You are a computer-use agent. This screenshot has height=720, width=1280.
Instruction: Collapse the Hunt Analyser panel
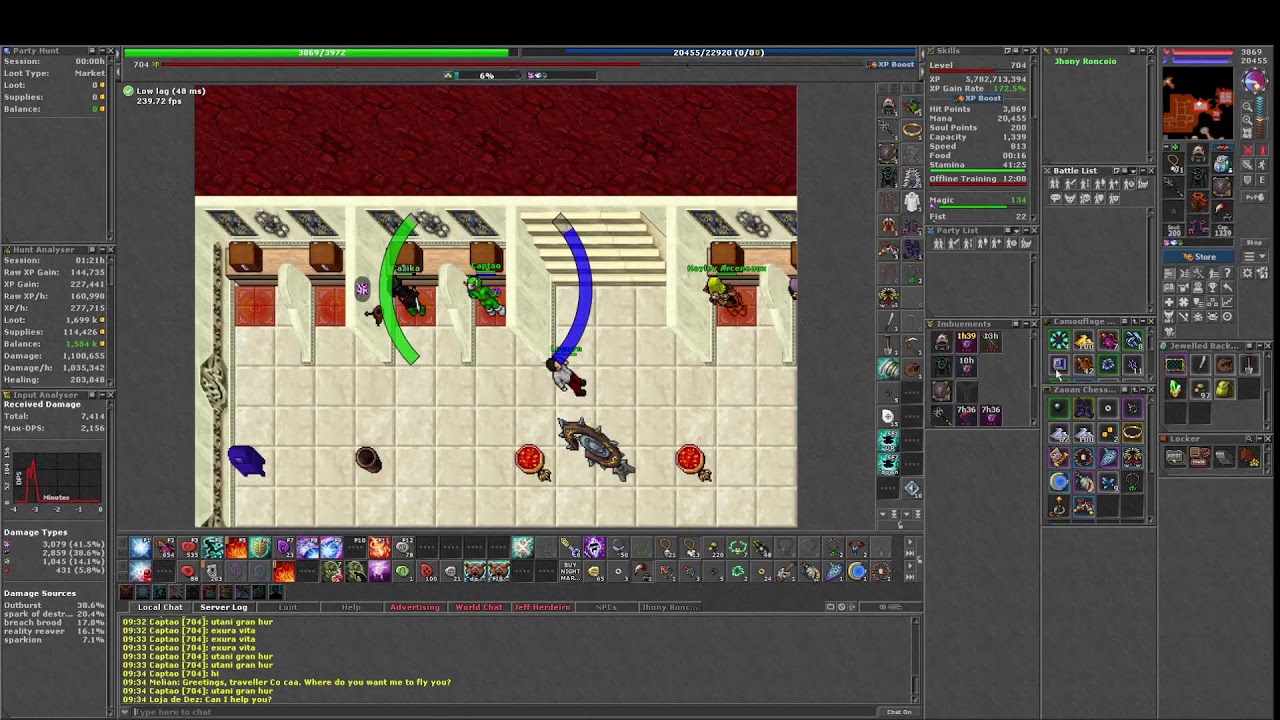[x=102, y=249]
